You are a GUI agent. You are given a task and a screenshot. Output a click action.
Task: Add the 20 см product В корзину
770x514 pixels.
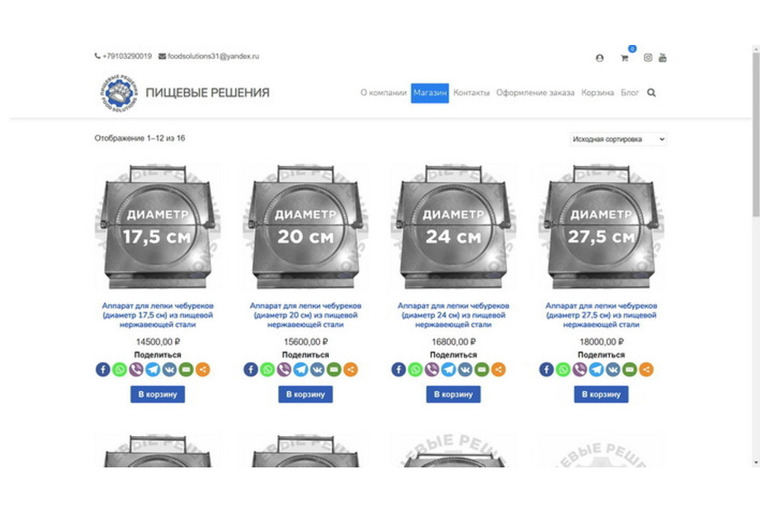[305, 394]
